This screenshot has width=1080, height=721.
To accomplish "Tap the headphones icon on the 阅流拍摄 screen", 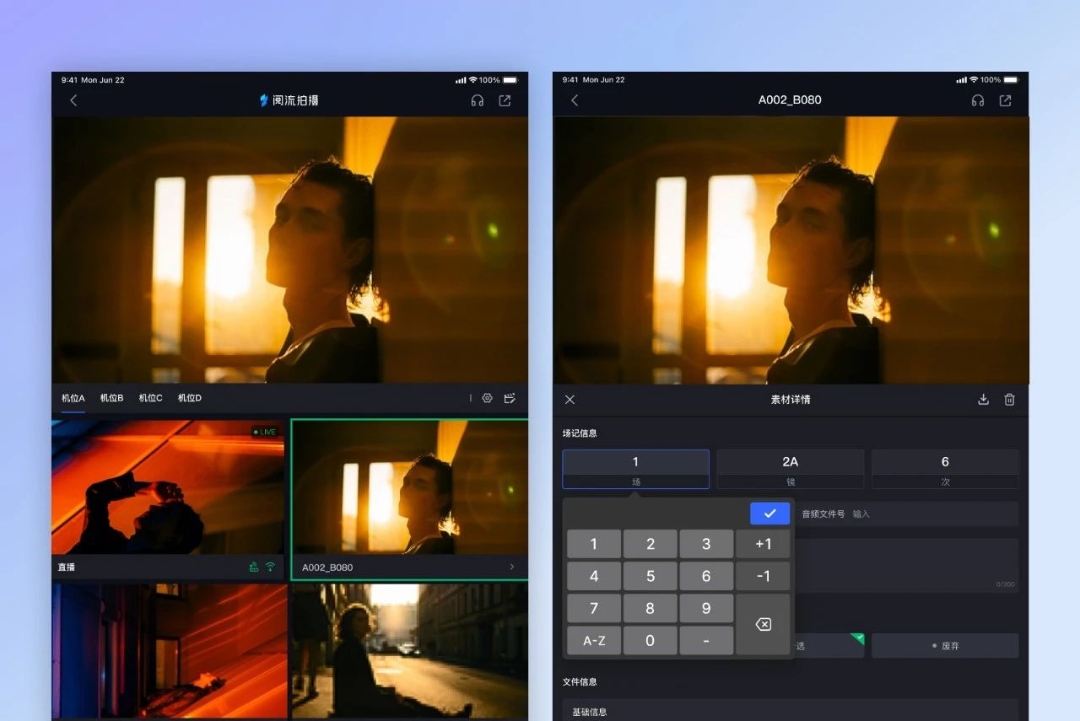I will click(x=477, y=101).
